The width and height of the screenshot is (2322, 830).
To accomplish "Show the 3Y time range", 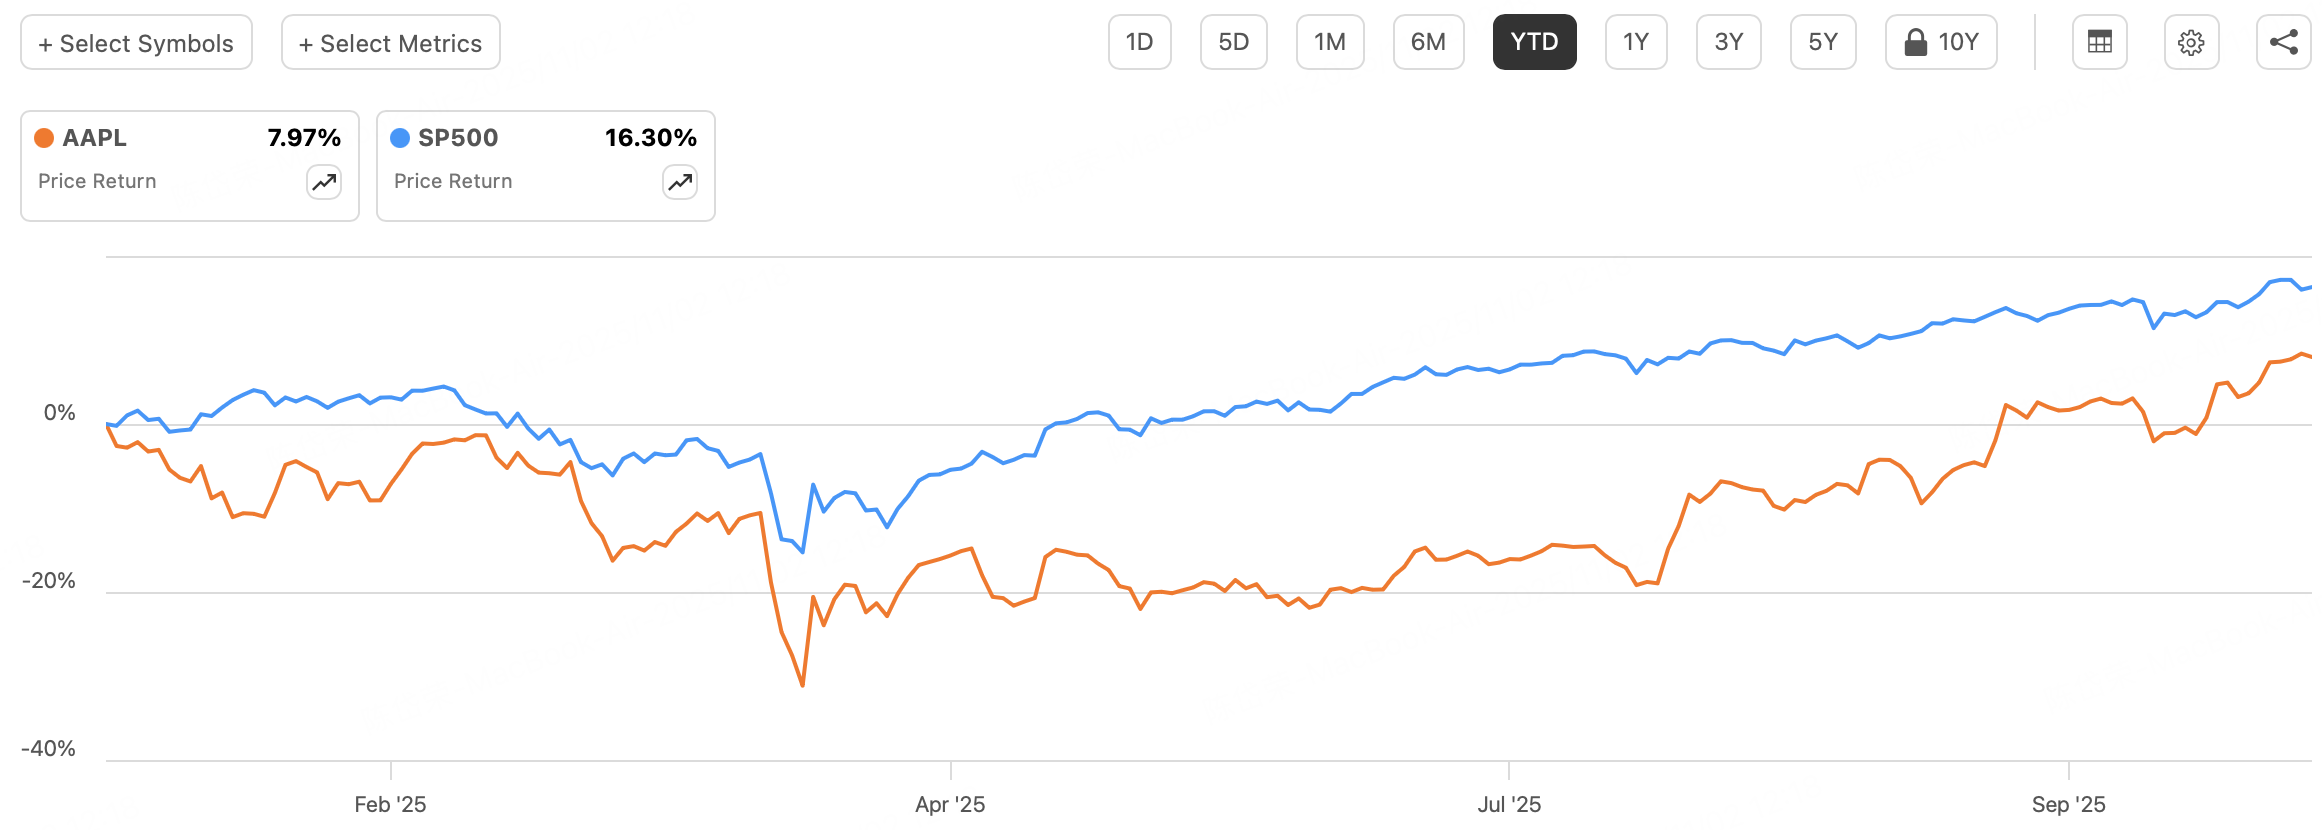I will (1728, 42).
